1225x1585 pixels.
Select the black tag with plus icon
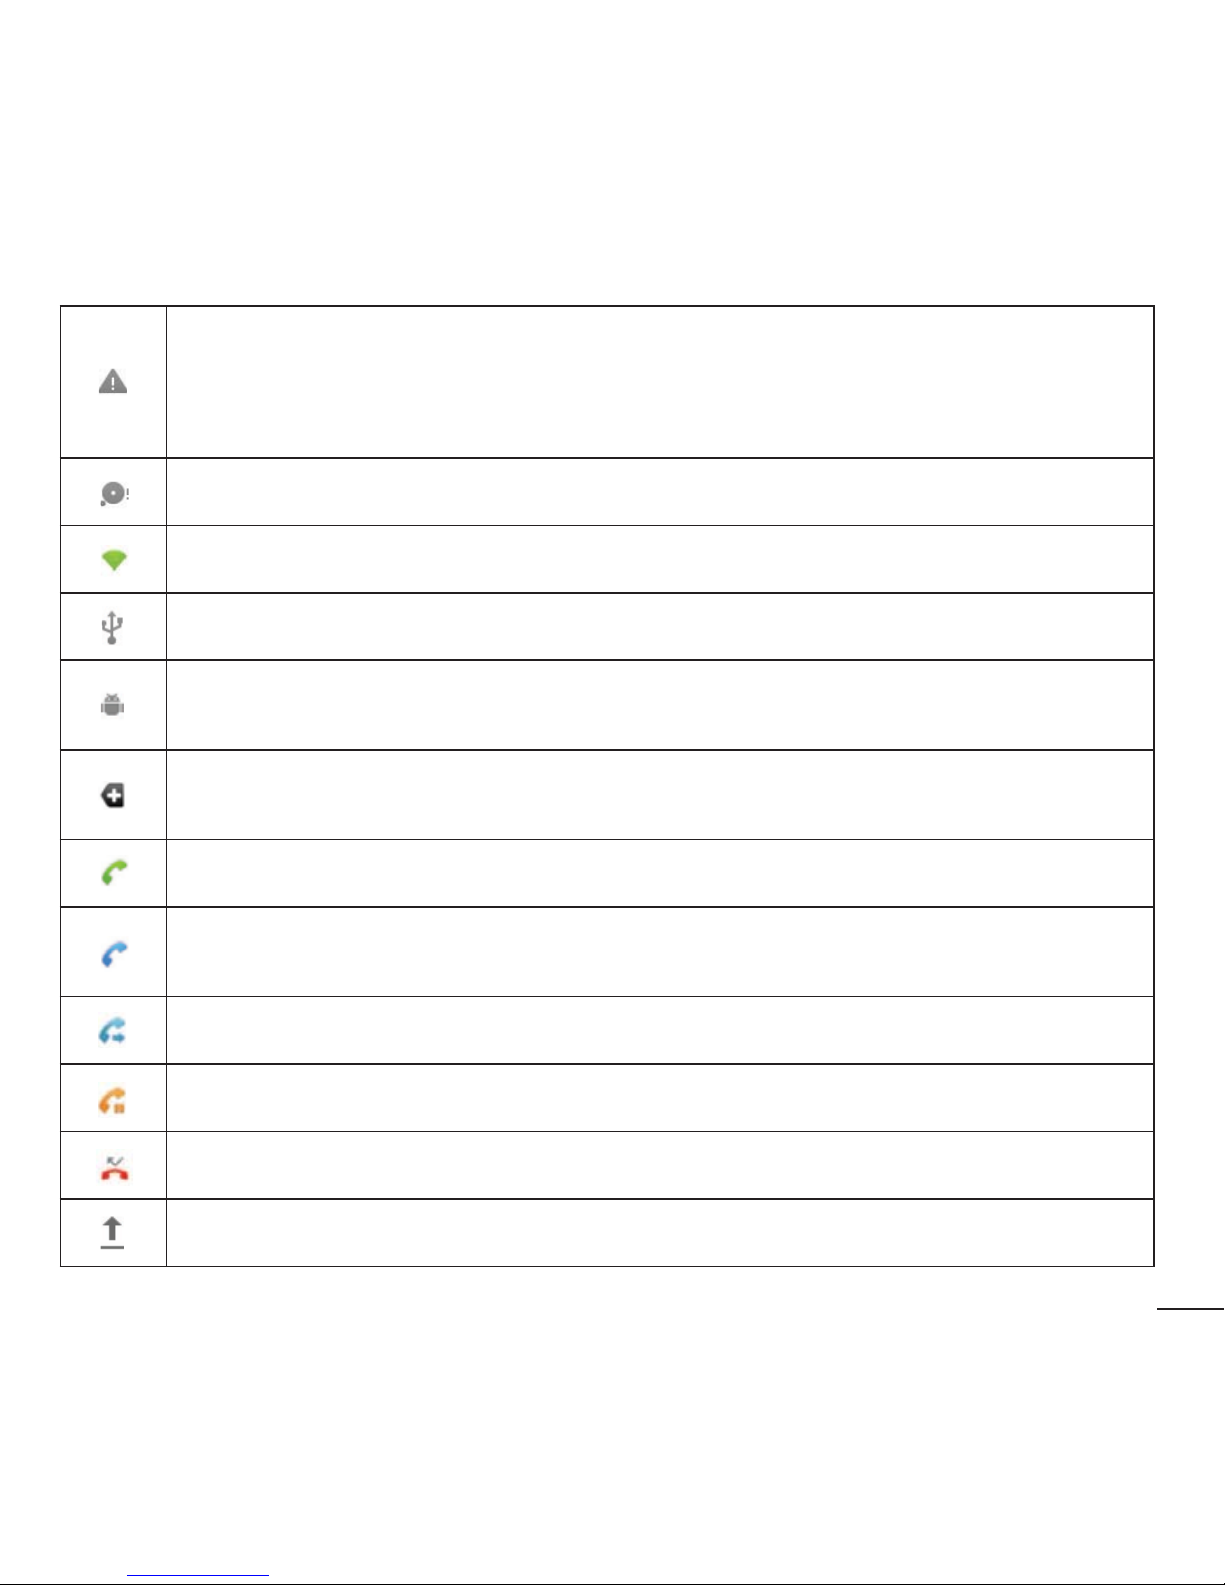(x=113, y=796)
